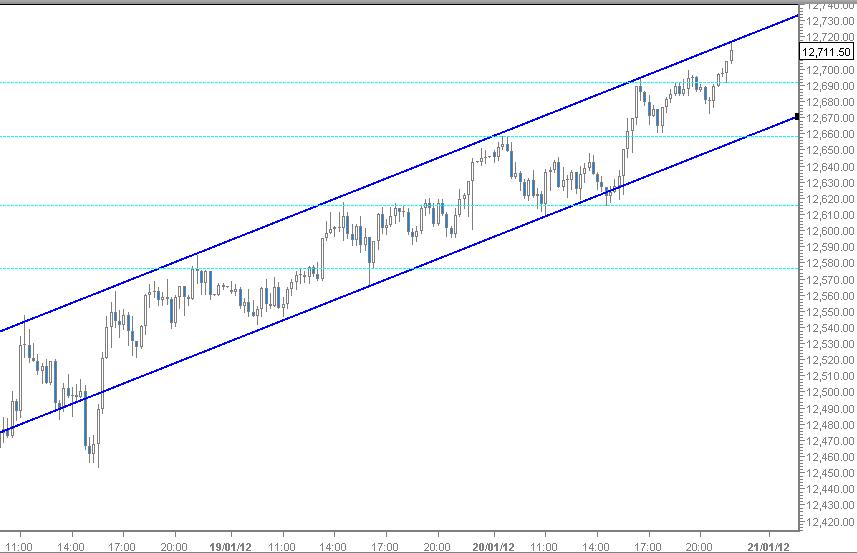The height and width of the screenshot is (553, 857).
Task: Click the current price tag 12,711.50
Action: click(826, 52)
